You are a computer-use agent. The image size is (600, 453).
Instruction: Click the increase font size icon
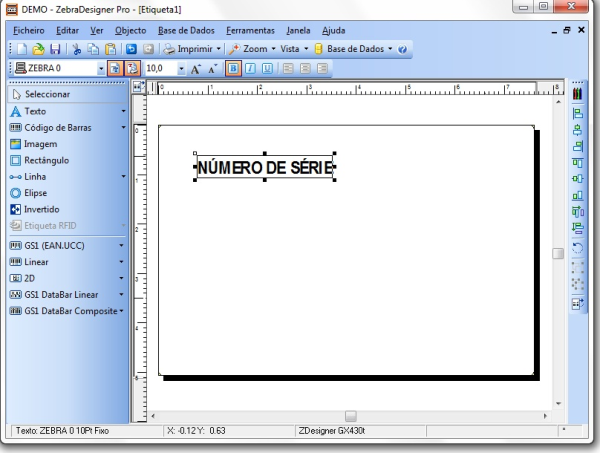pyautogui.click(x=198, y=69)
